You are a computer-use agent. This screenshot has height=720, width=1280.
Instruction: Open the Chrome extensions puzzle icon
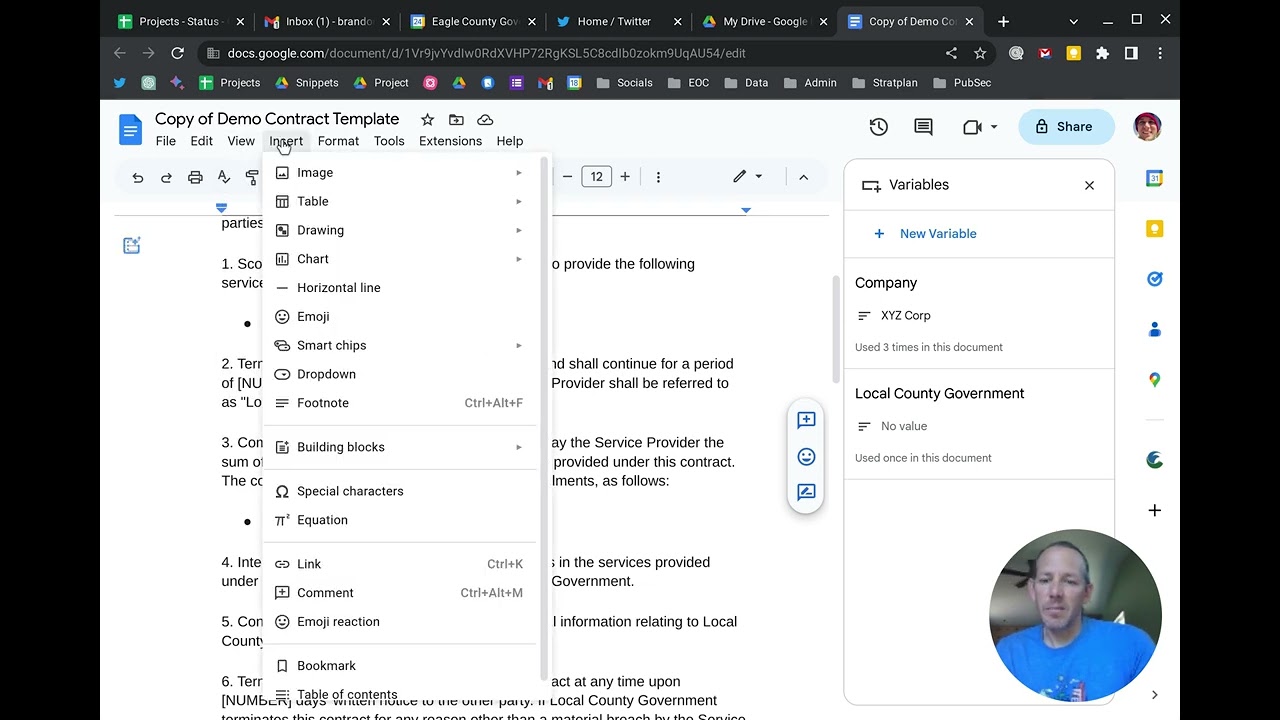[x=1102, y=53]
